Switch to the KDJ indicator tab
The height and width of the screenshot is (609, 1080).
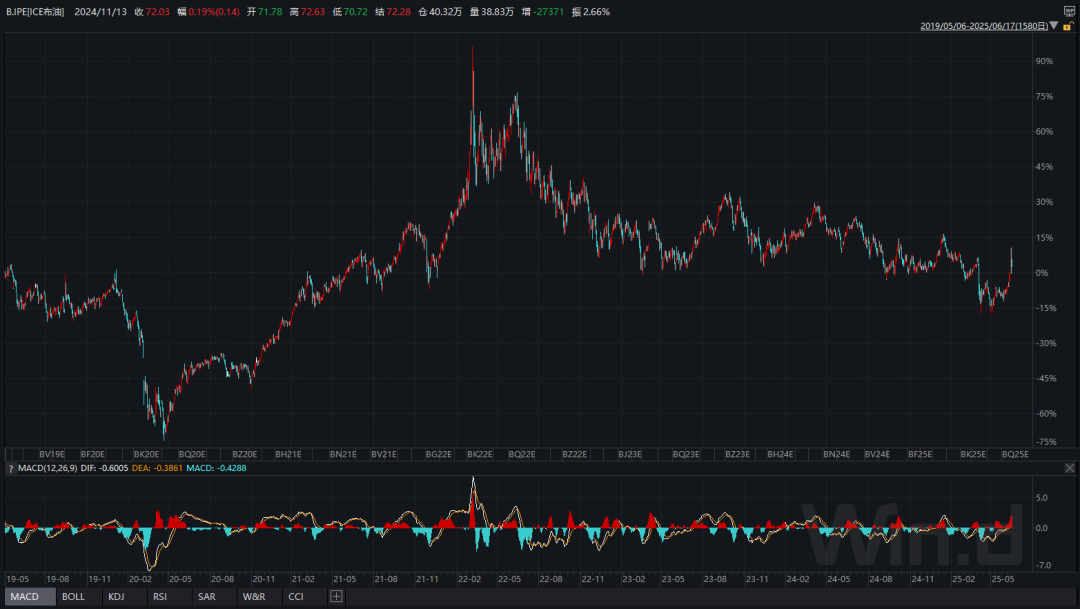117,596
